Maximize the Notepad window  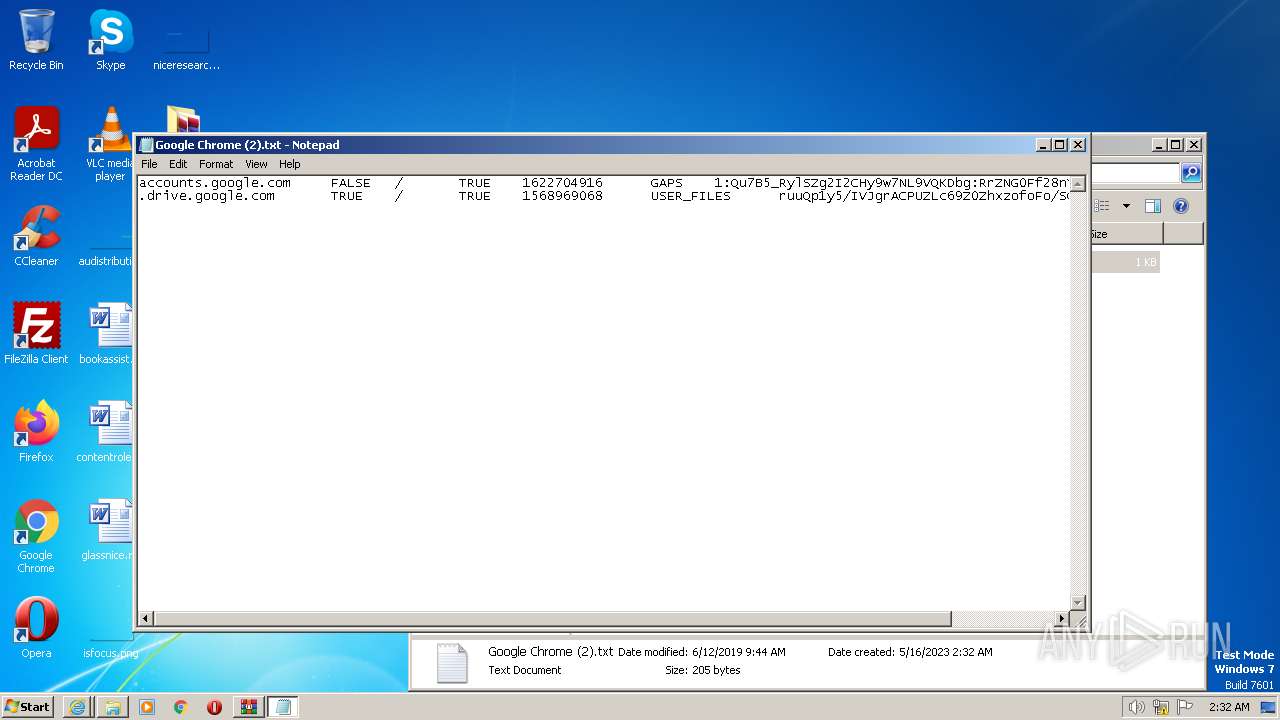click(x=1060, y=145)
